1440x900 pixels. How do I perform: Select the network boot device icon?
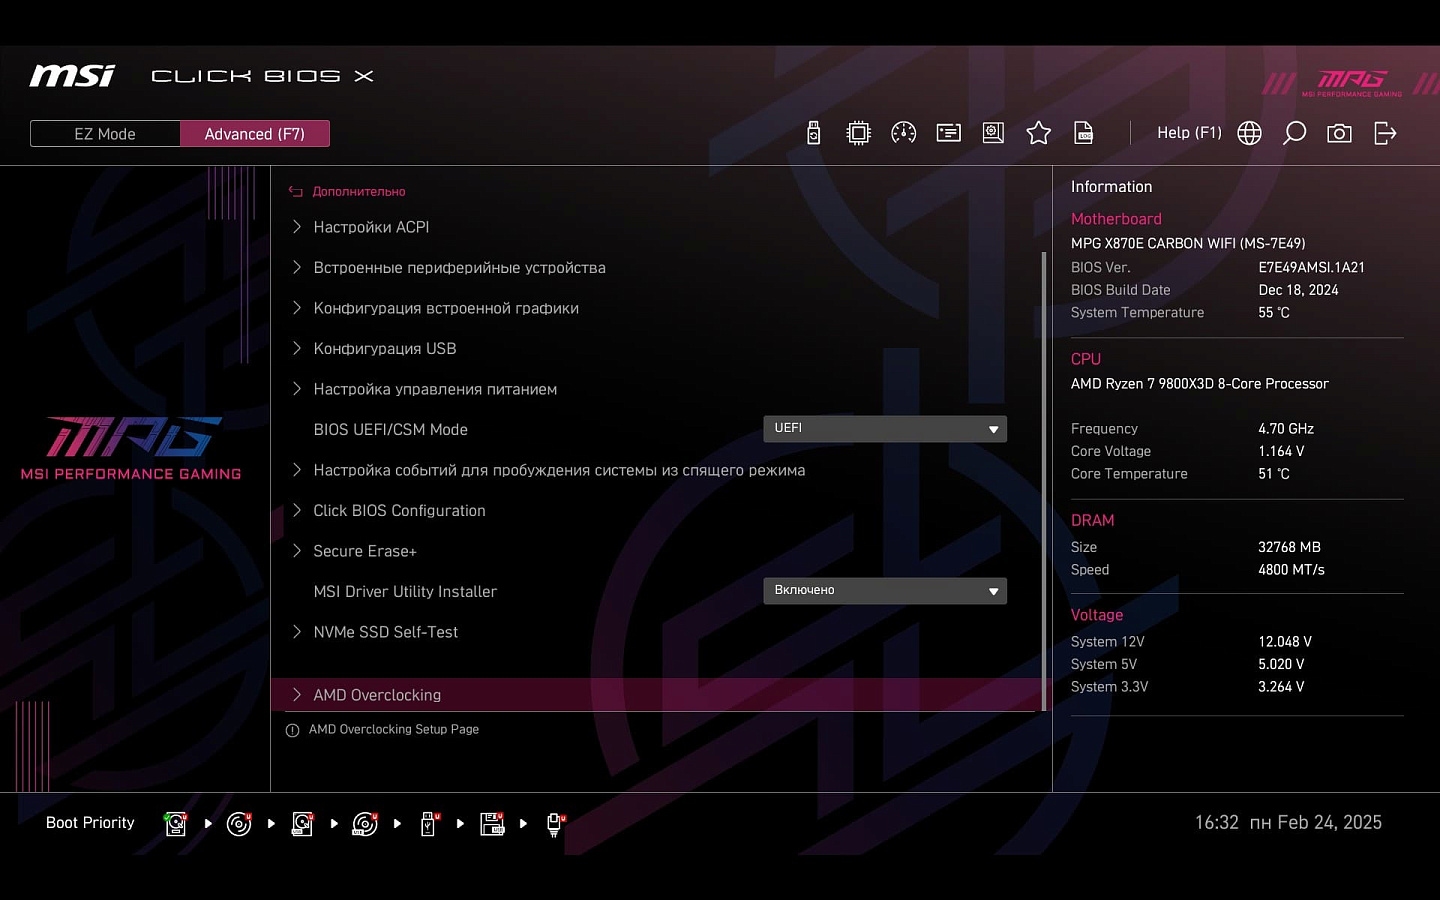pyautogui.click(x=555, y=824)
